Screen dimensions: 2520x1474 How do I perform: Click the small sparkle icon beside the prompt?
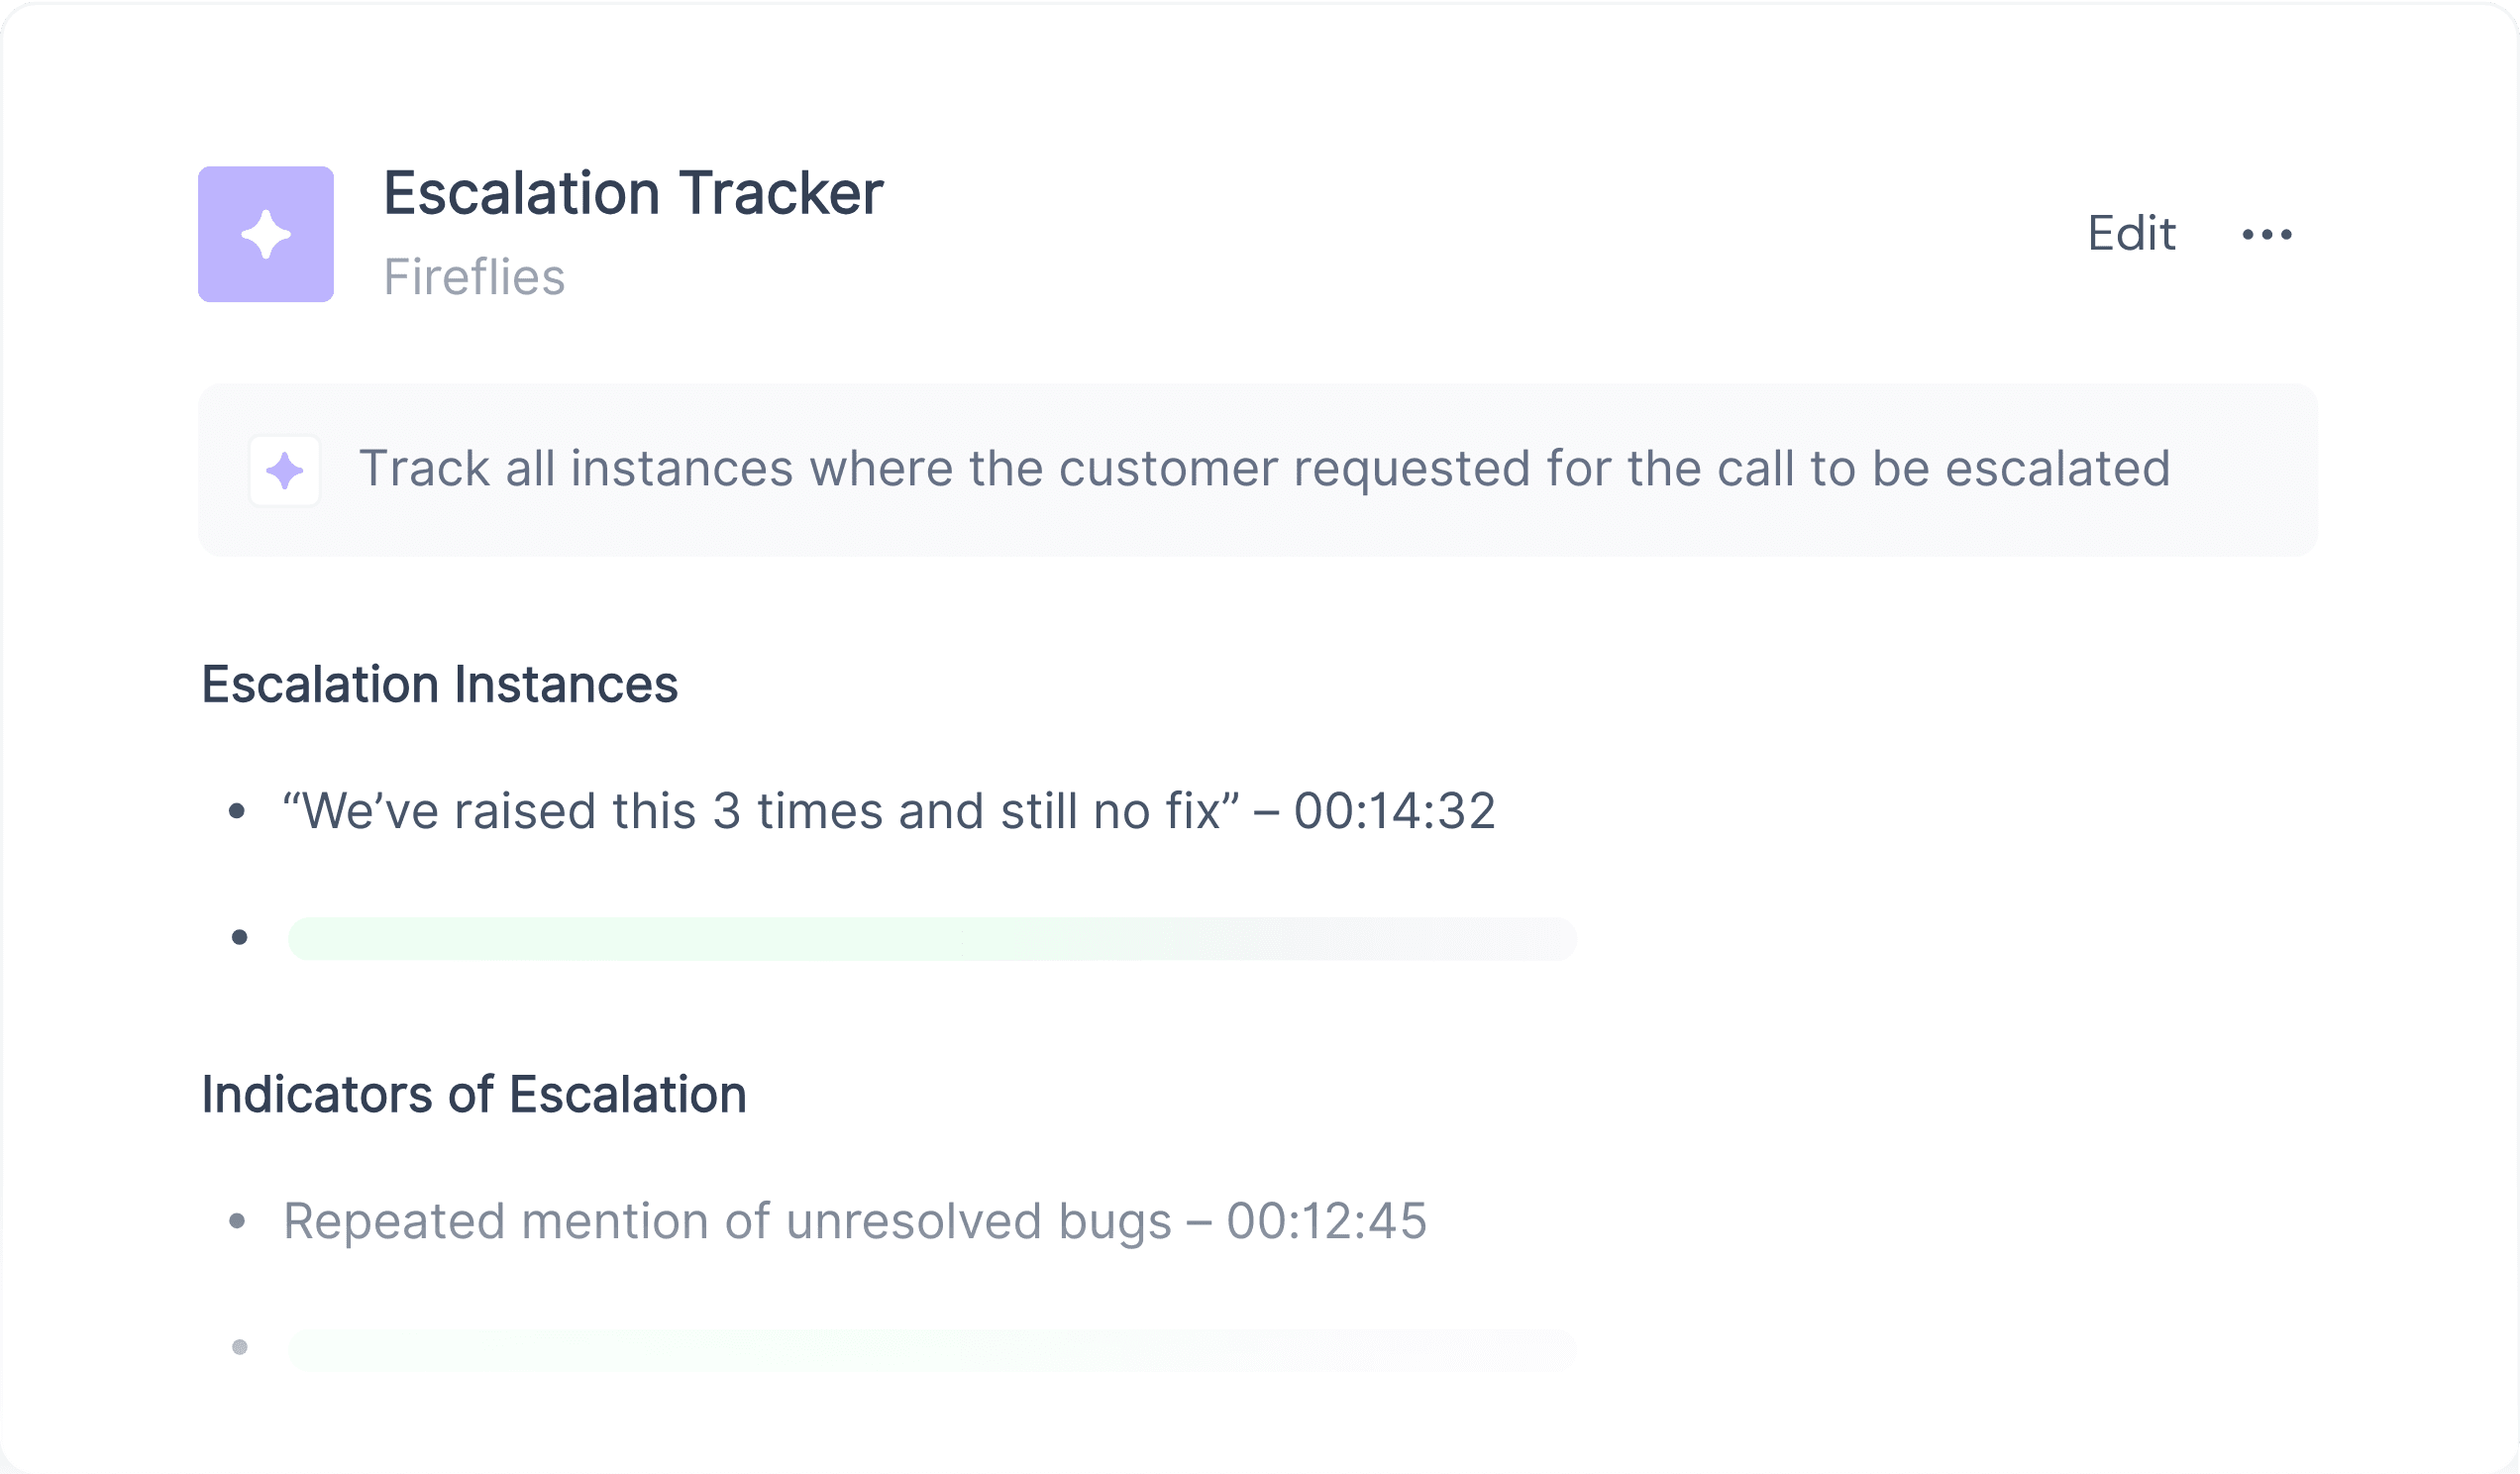tap(285, 470)
